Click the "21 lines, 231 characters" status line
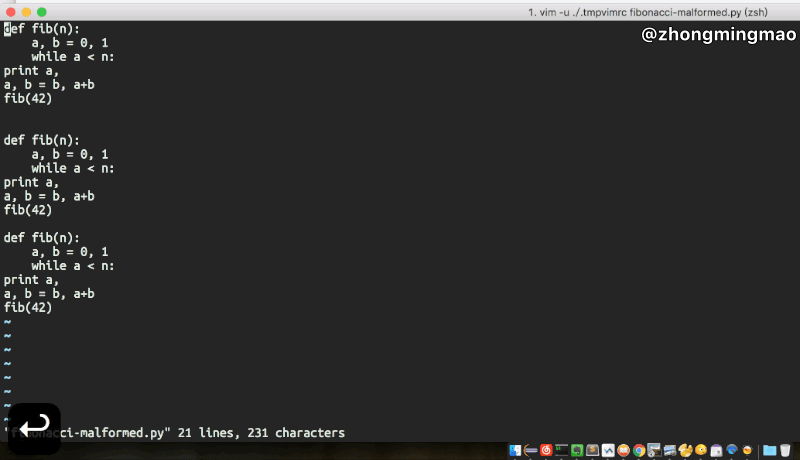Viewport: 800px width, 460px height. (x=260, y=433)
